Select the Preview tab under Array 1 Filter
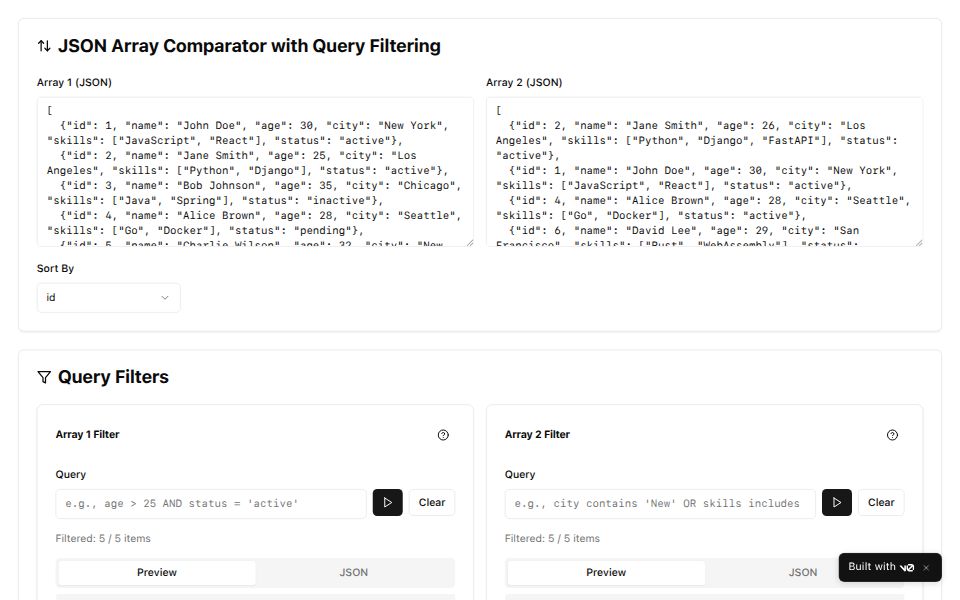960x600 pixels. coord(156,572)
